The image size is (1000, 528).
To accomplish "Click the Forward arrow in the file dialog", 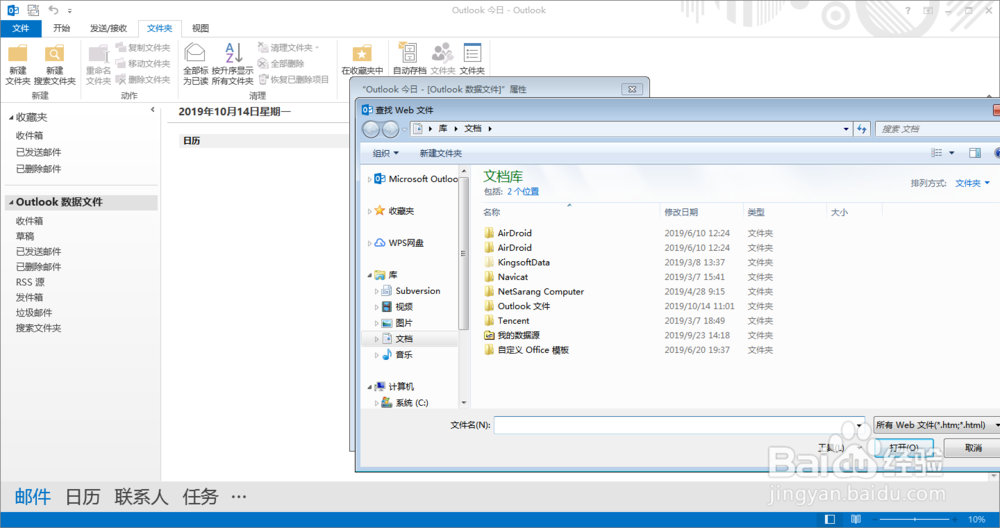I will click(x=390, y=129).
